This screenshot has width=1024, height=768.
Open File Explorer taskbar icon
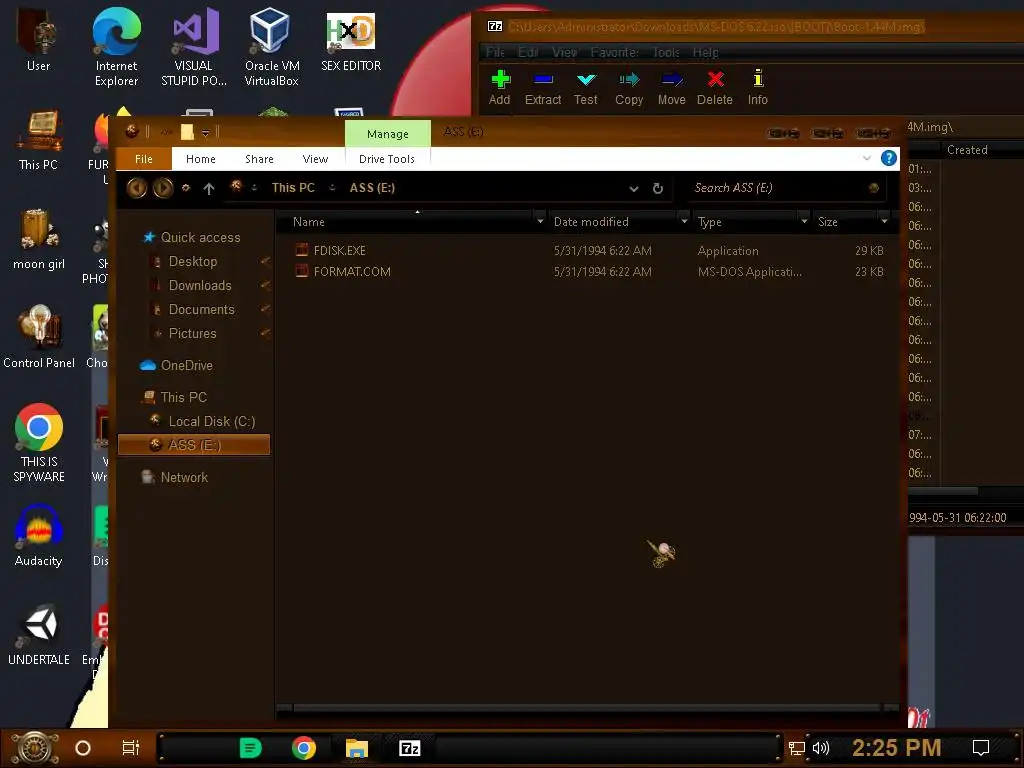tap(357, 748)
